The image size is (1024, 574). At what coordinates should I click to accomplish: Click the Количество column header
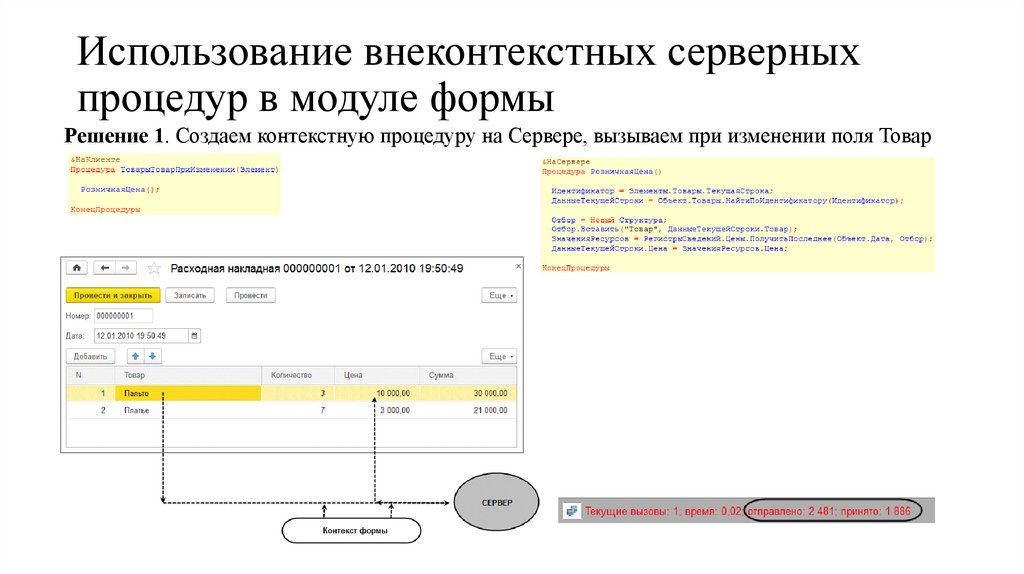(x=298, y=375)
